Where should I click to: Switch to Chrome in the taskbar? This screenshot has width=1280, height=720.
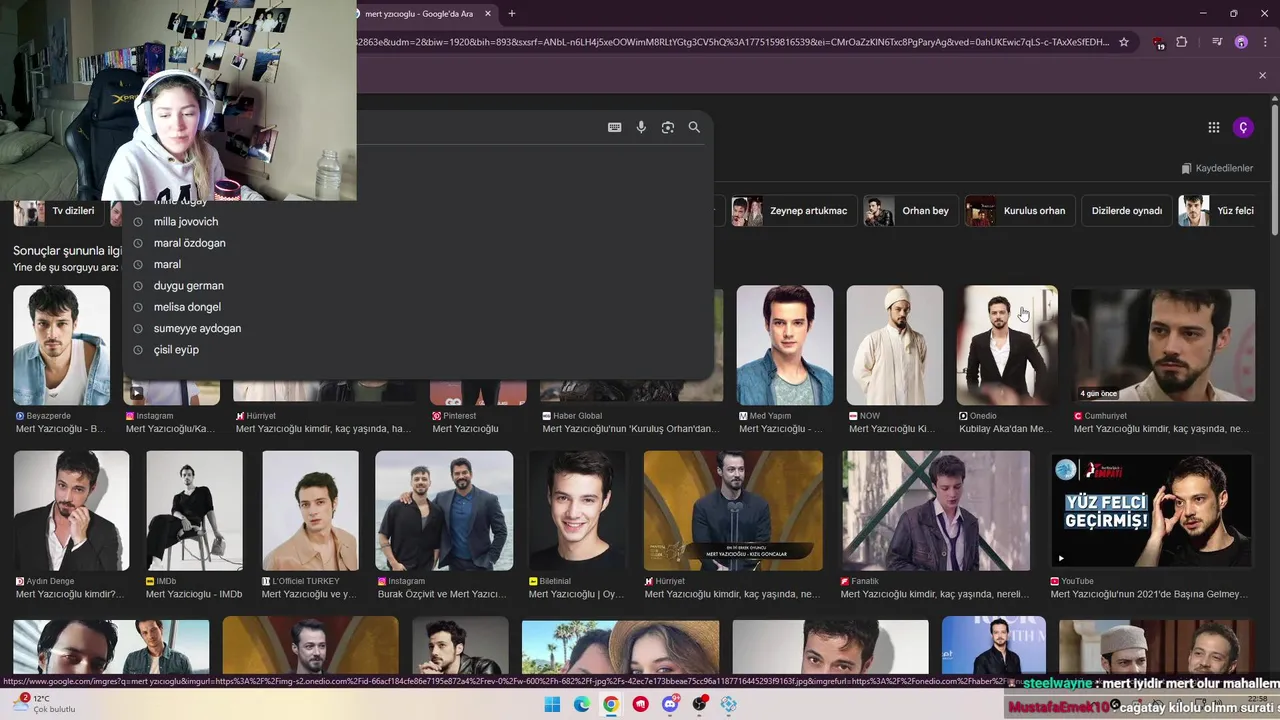point(611,704)
